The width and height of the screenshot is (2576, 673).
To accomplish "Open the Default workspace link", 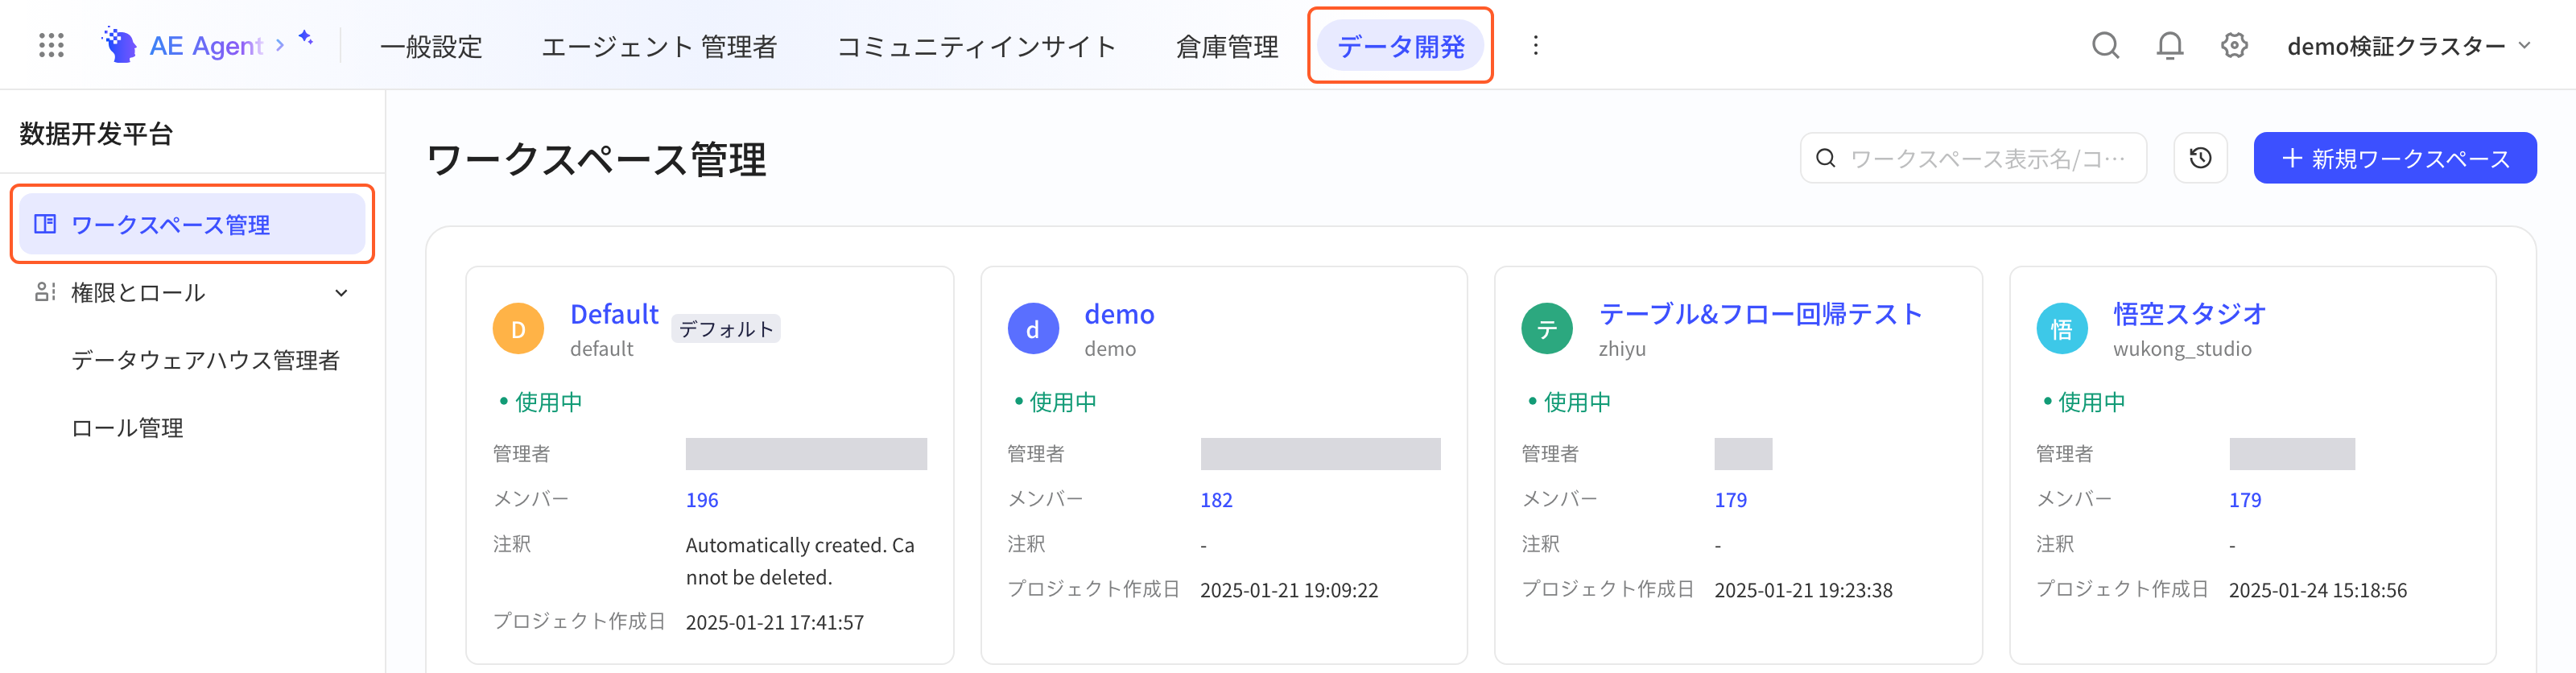I will (614, 314).
